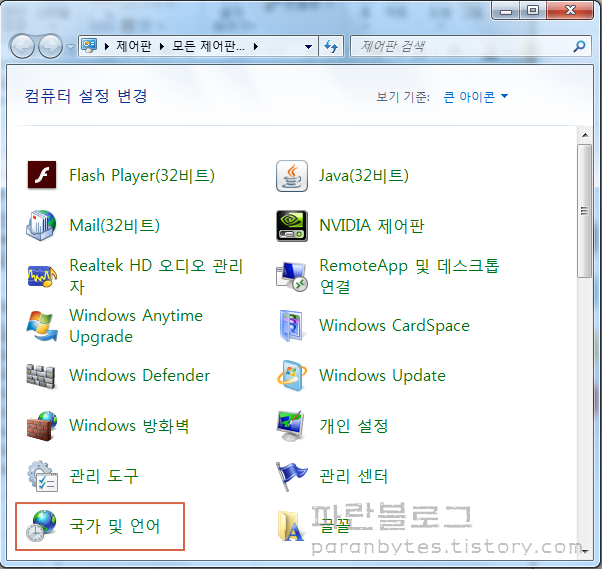Open the Flash Player(32비트) link
The height and width of the screenshot is (569, 602).
click(142, 175)
